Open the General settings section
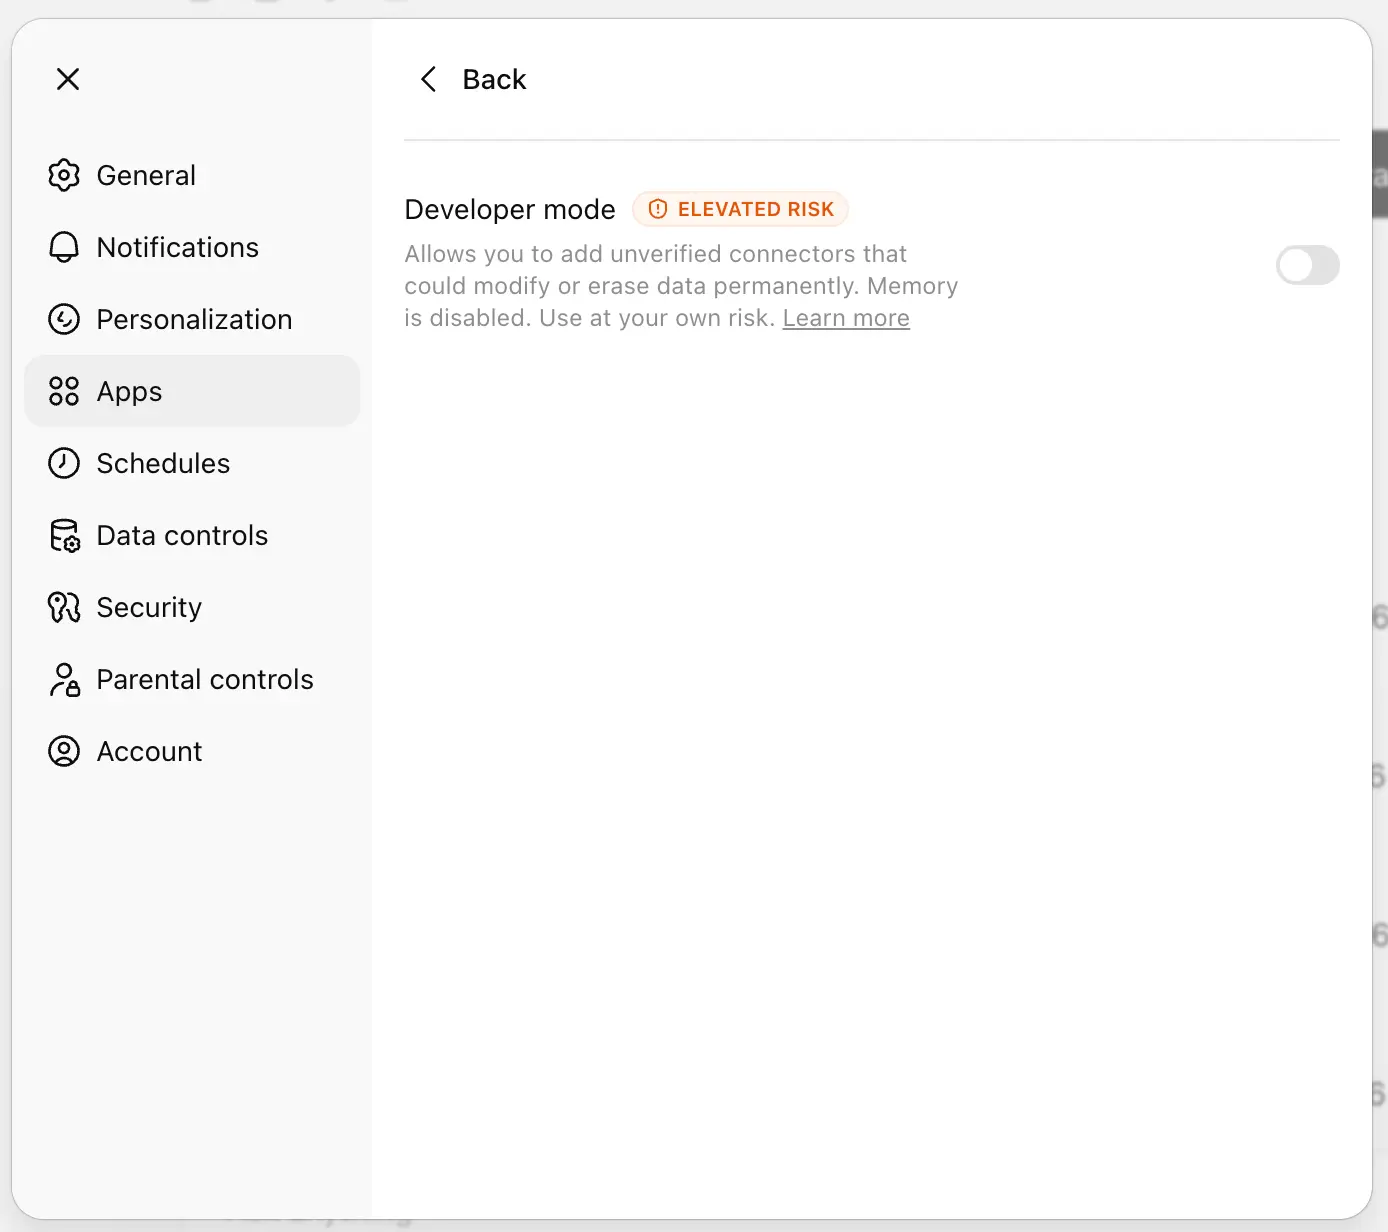This screenshot has width=1388, height=1232. point(146,175)
